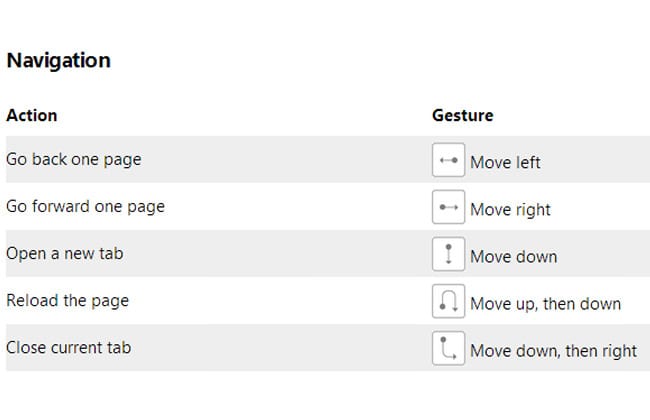Click the 'Move right' gesture label
Image resolution: width=650 pixels, height=420 pixels.
(510, 209)
